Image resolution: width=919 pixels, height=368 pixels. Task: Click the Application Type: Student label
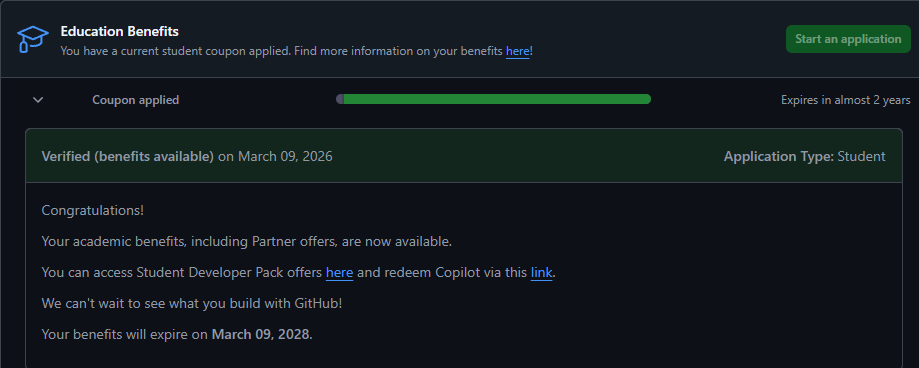point(805,156)
